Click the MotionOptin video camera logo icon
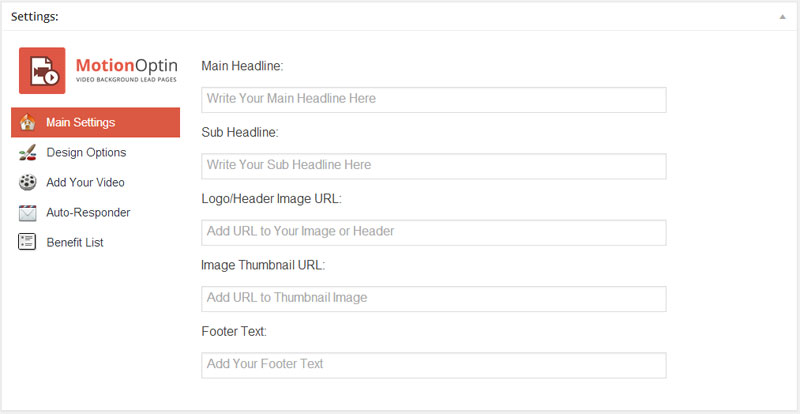This screenshot has width=800, height=414. 42,70
